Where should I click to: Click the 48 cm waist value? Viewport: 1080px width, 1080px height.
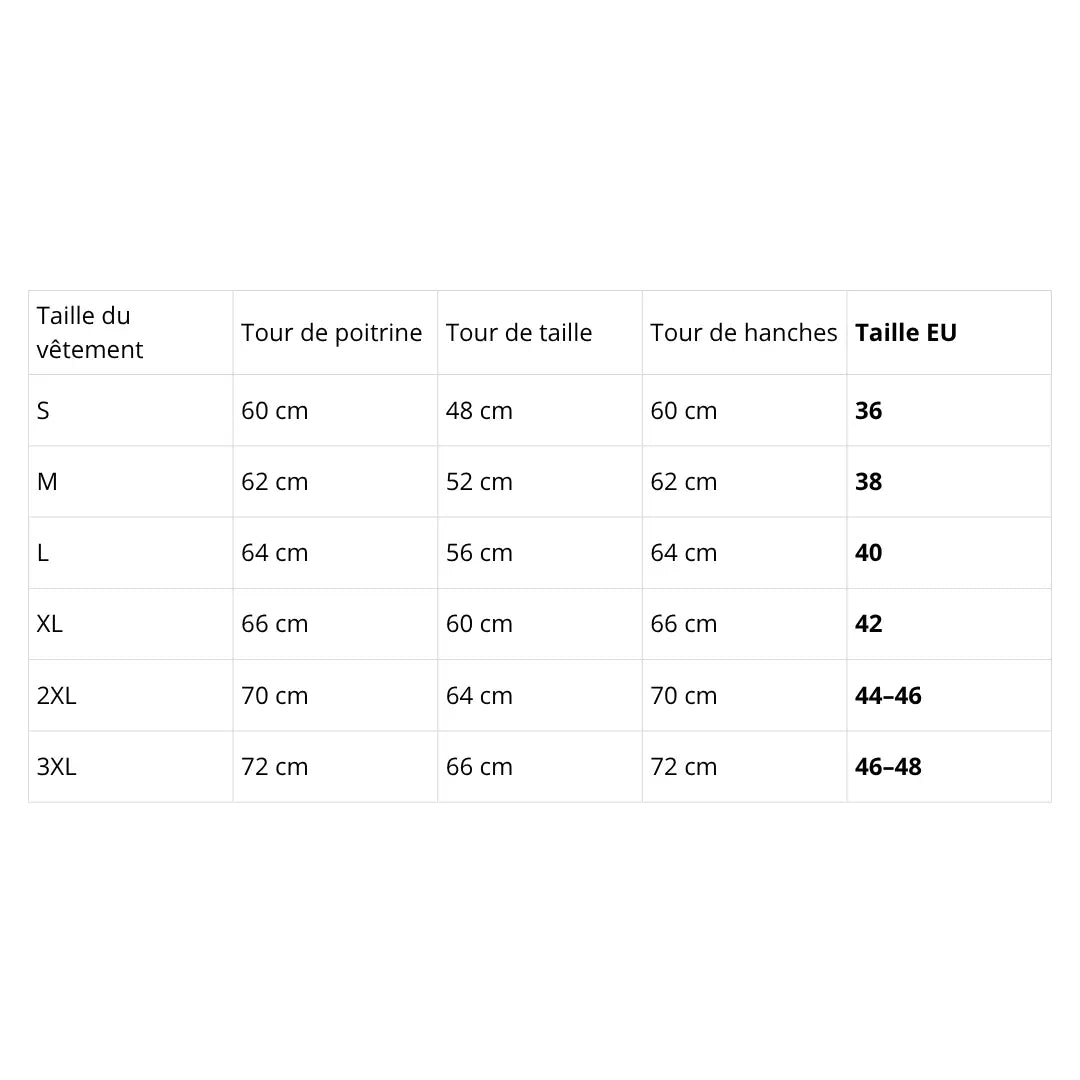tap(479, 411)
